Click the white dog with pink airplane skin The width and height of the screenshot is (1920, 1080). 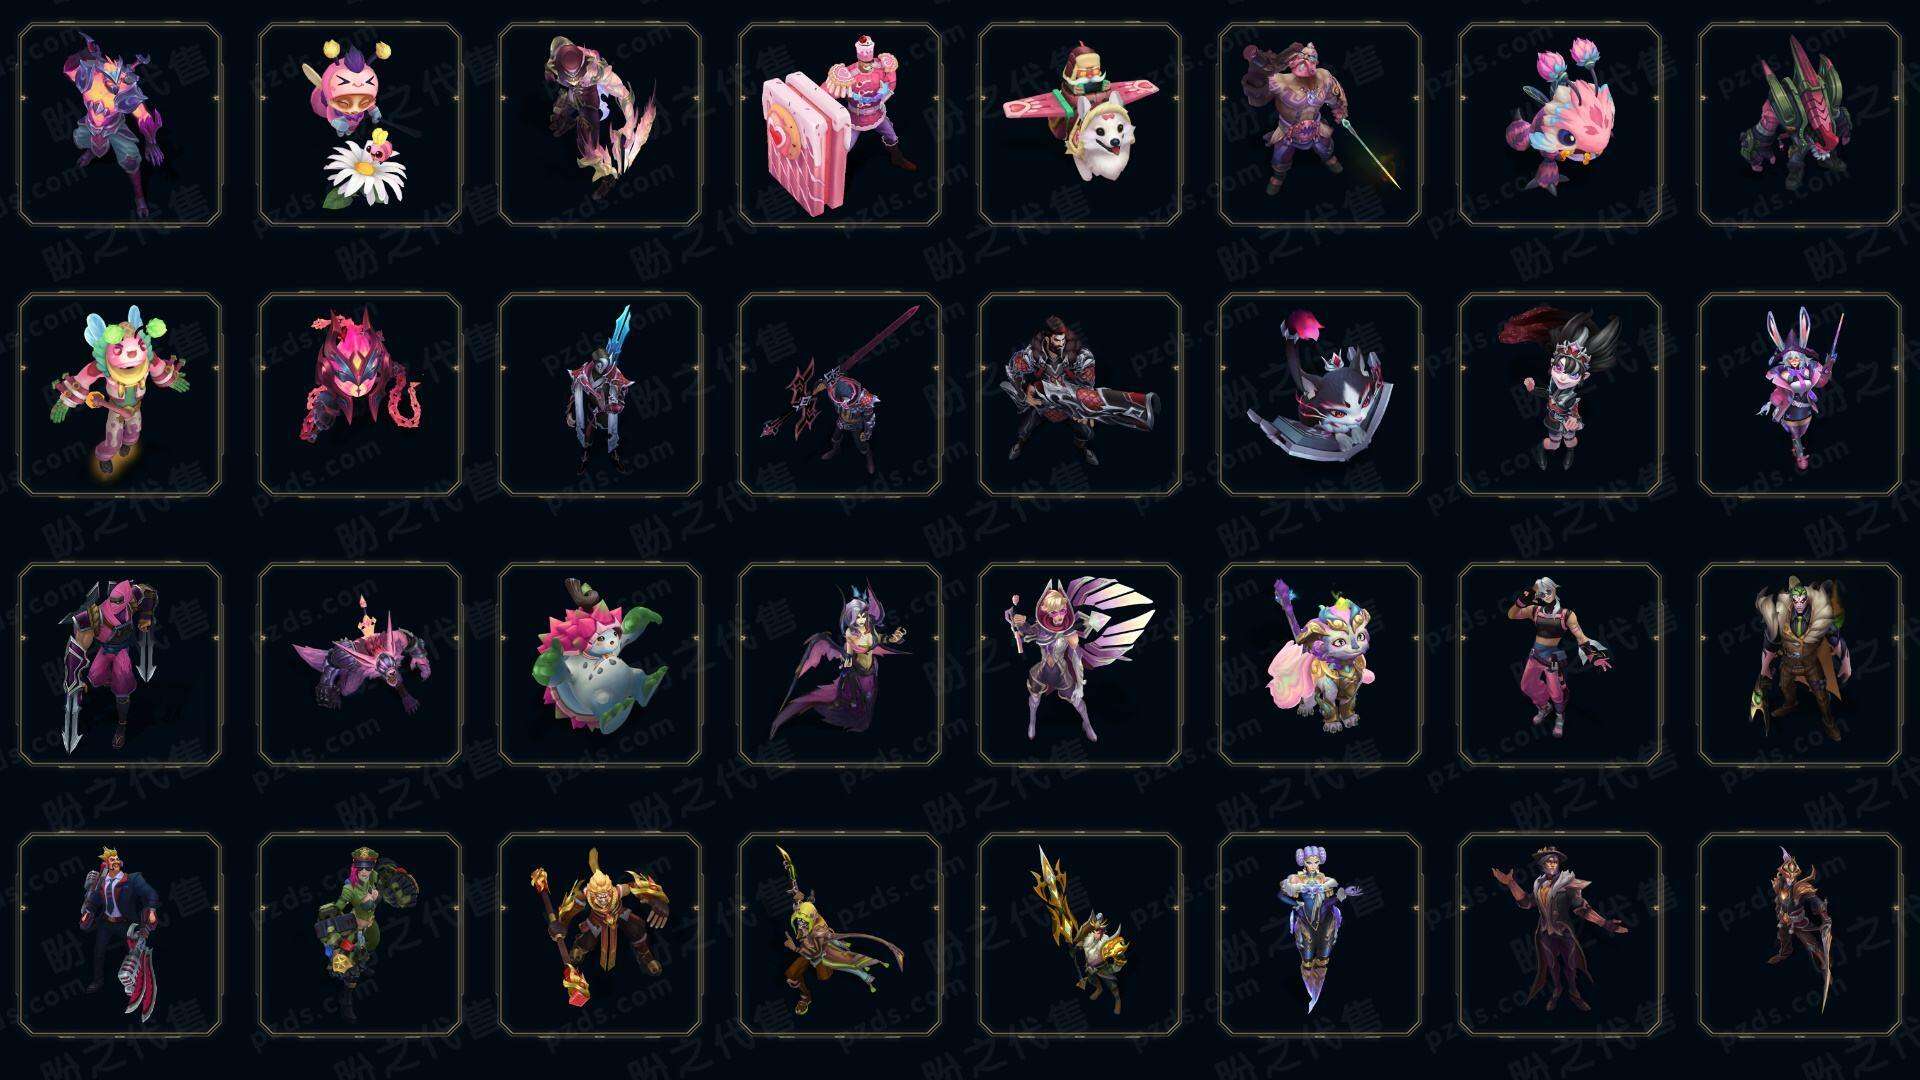pyautogui.click(x=1080, y=124)
